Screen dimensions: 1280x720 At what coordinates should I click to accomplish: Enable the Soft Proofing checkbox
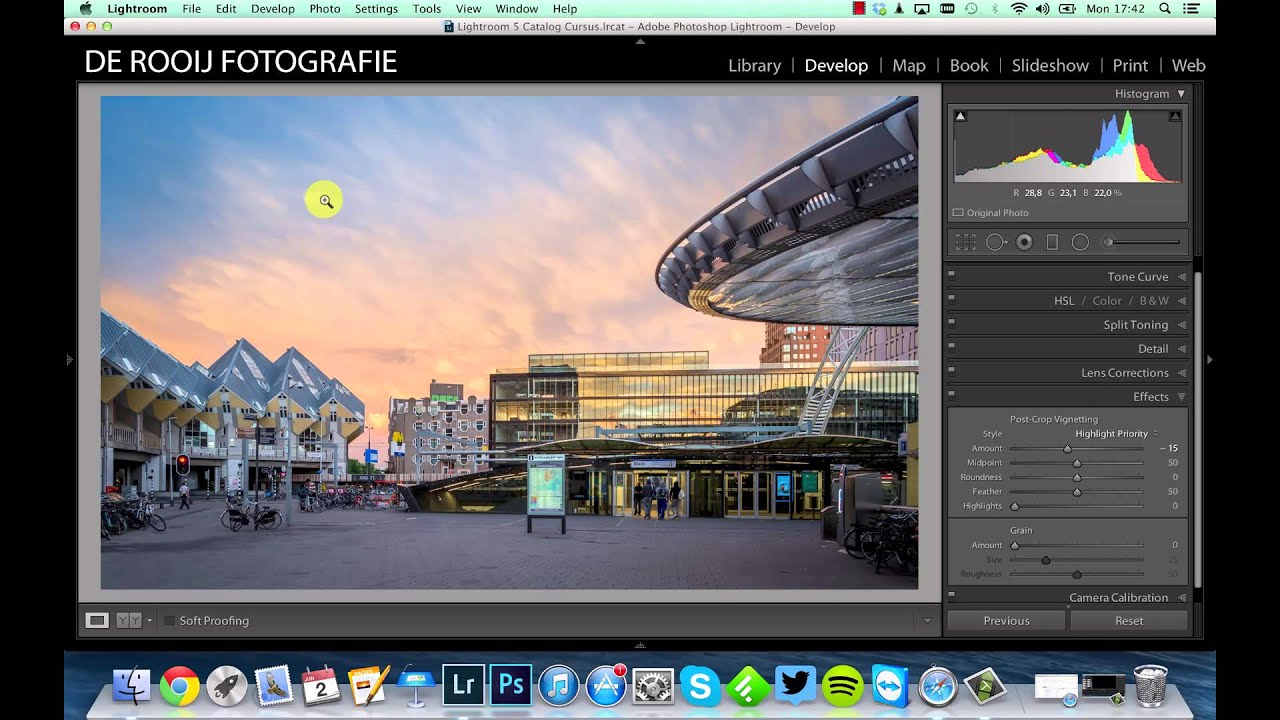point(170,621)
